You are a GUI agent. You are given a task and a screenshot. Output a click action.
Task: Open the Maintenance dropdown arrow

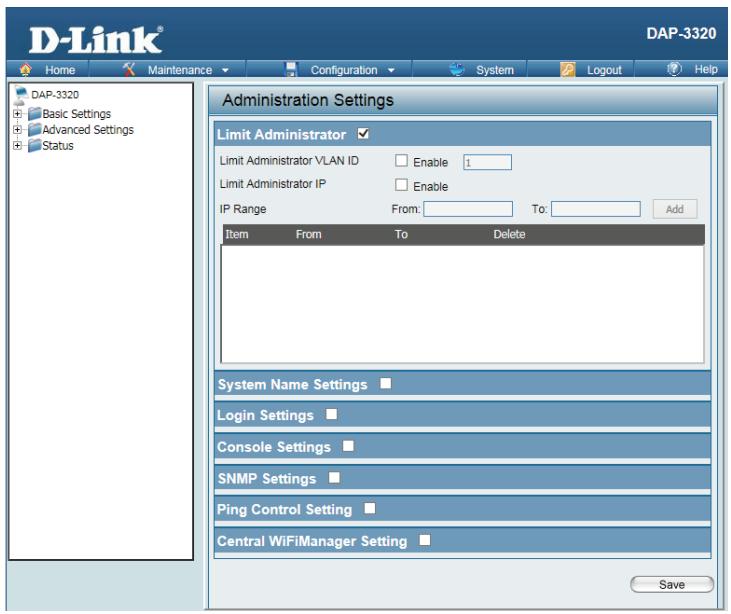pos(225,70)
